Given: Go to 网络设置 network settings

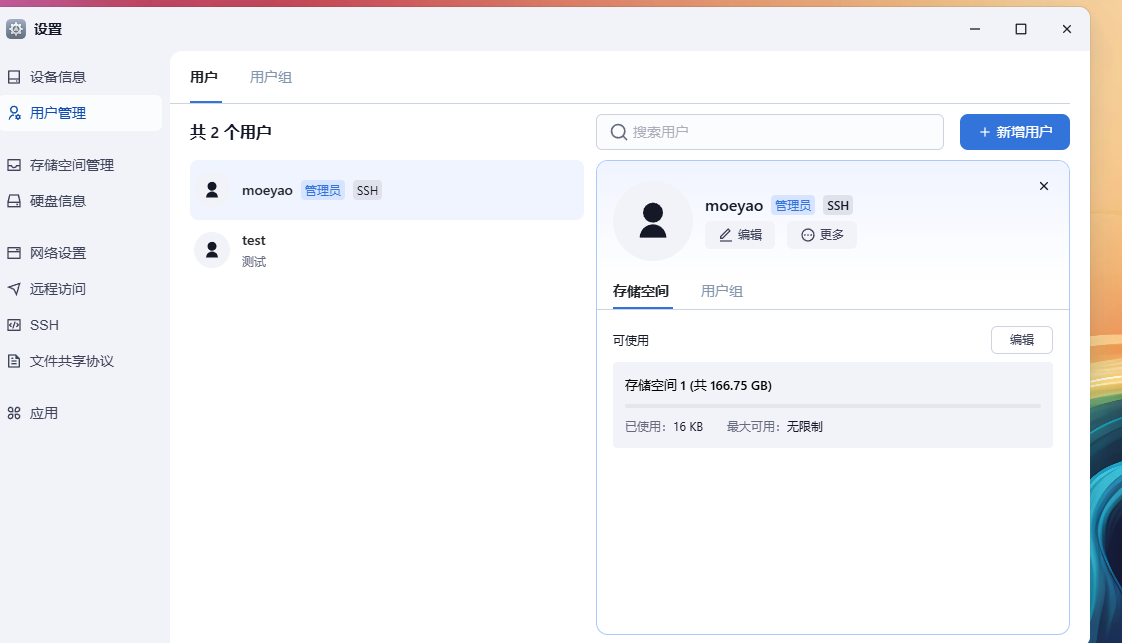Looking at the screenshot, I should pyautogui.click(x=58, y=253).
